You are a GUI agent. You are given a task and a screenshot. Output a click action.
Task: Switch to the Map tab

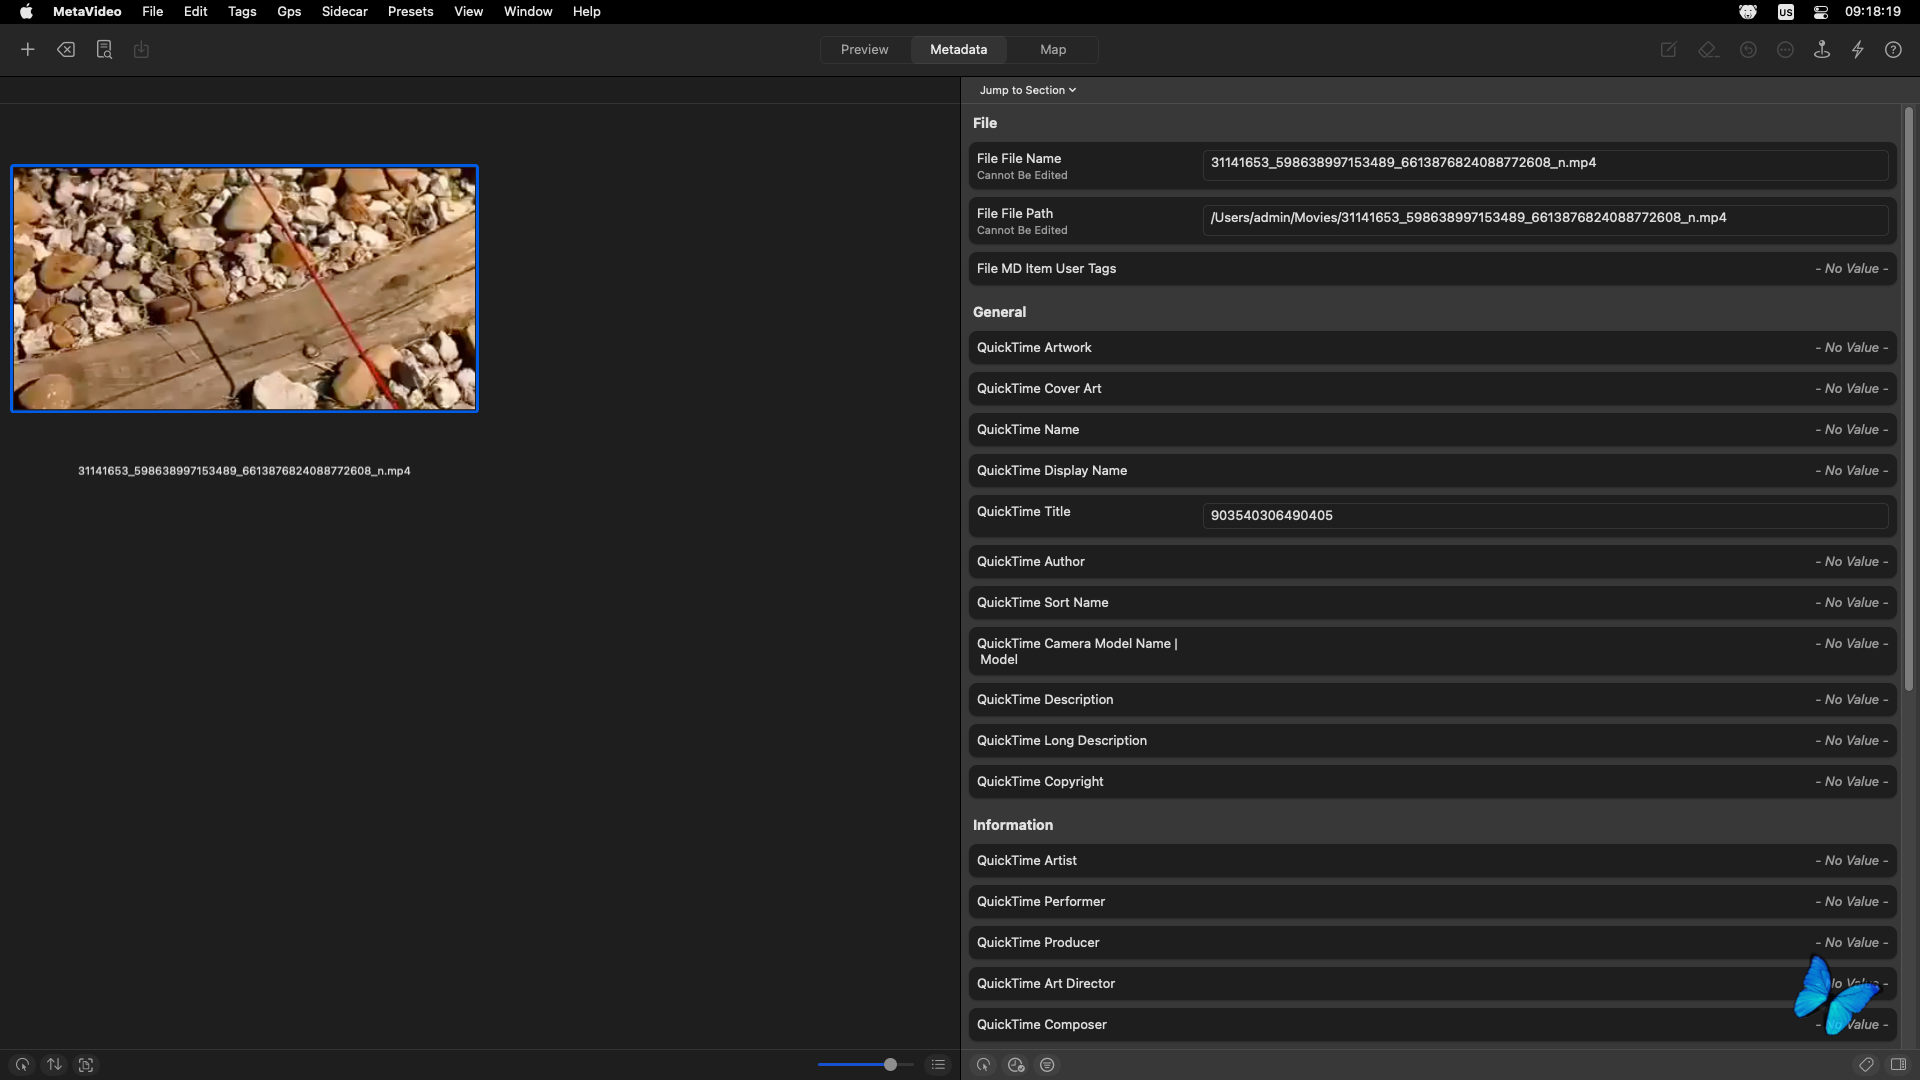click(1053, 49)
